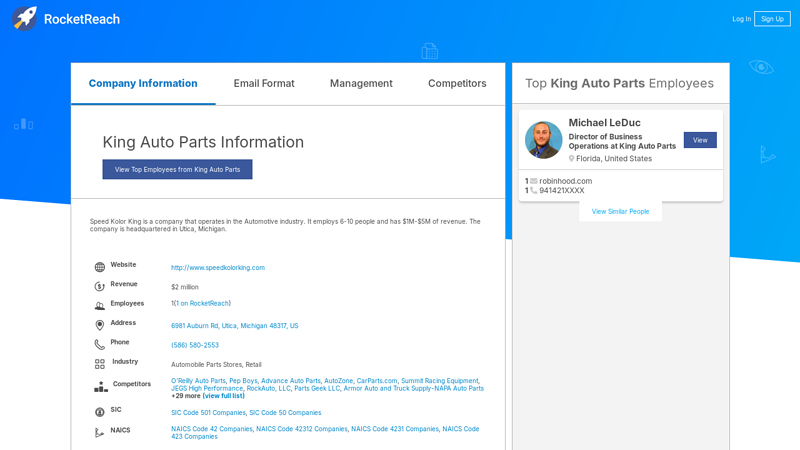Click the phone icon beside 941421XXXX

click(x=534, y=190)
